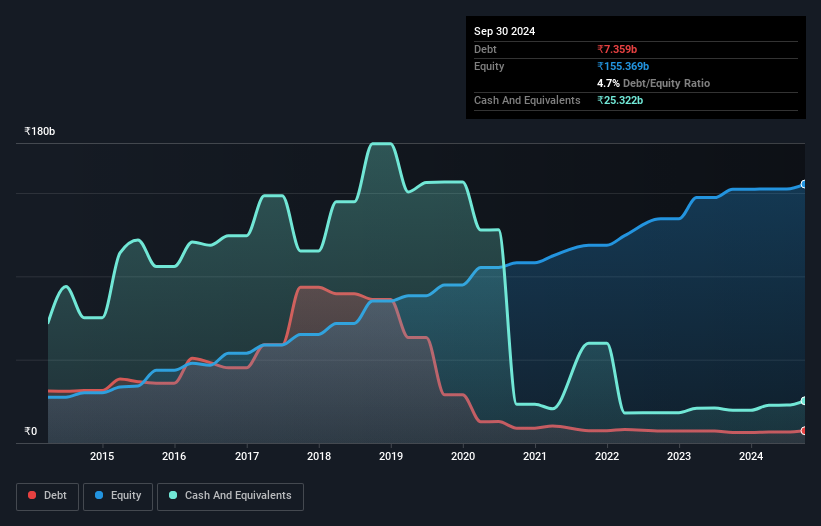This screenshot has width=821, height=526.
Task: Click the 2024 x-axis label
Action: (751, 456)
